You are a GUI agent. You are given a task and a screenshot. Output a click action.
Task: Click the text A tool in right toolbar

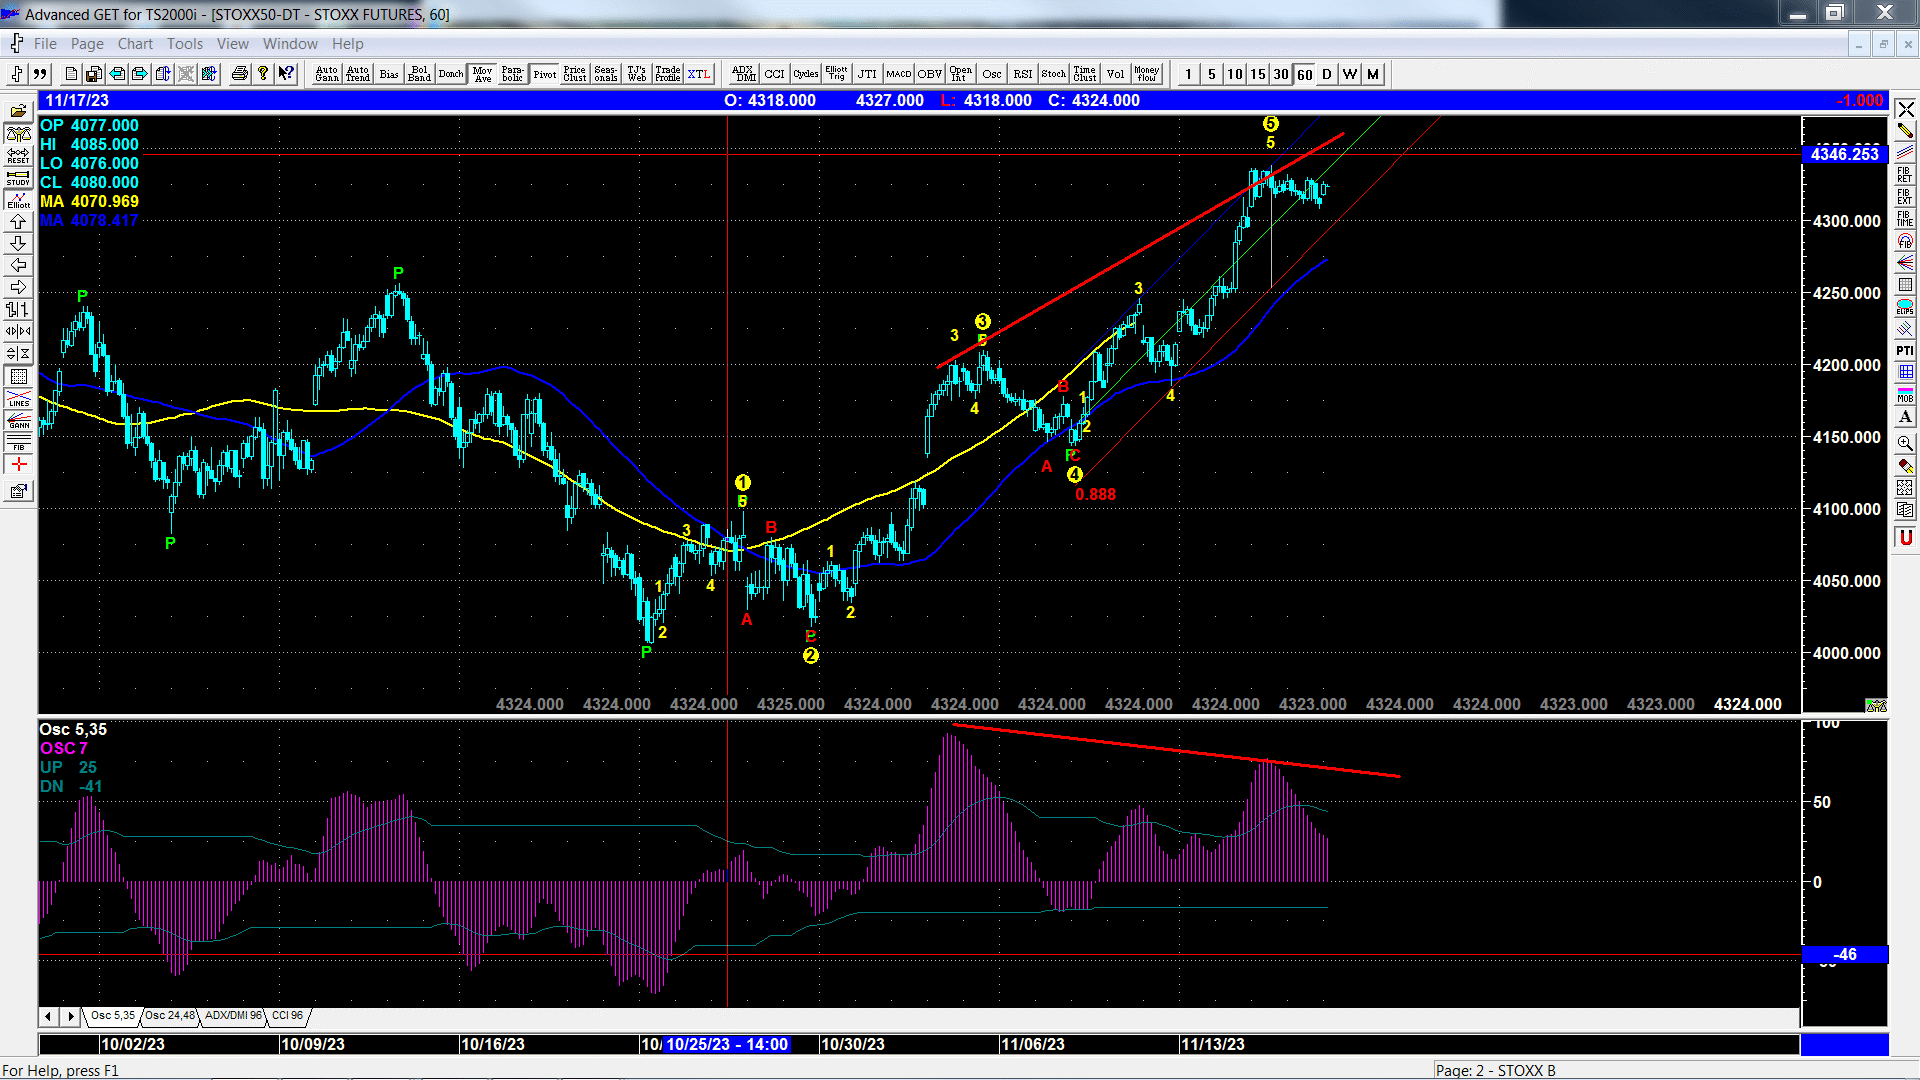[1905, 416]
